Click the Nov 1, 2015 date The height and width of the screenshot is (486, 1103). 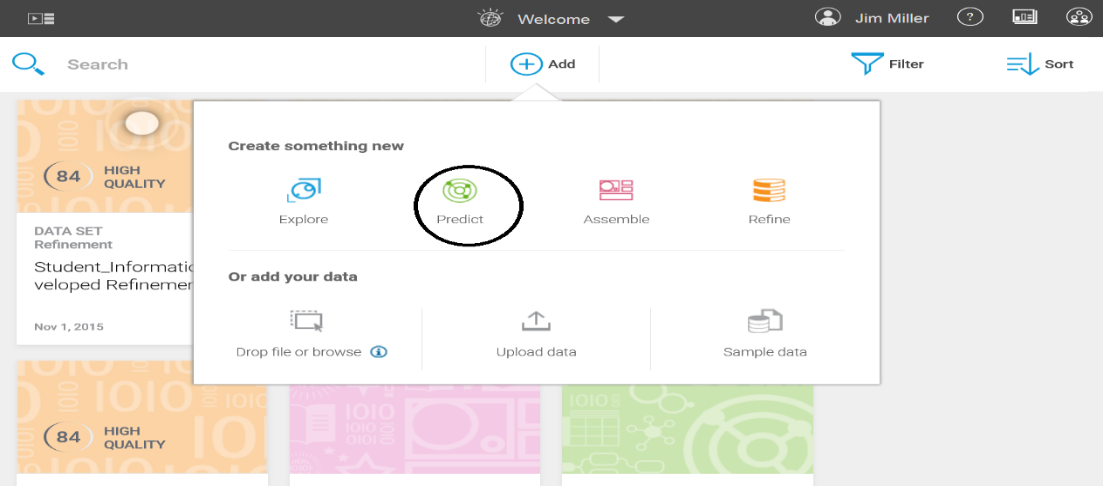pos(69,327)
